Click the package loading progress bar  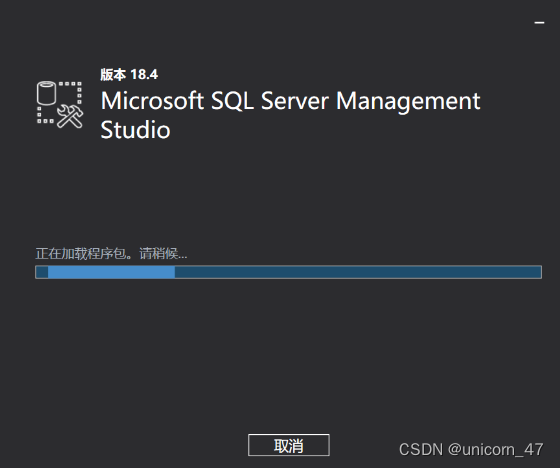pyautogui.click(x=288, y=272)
